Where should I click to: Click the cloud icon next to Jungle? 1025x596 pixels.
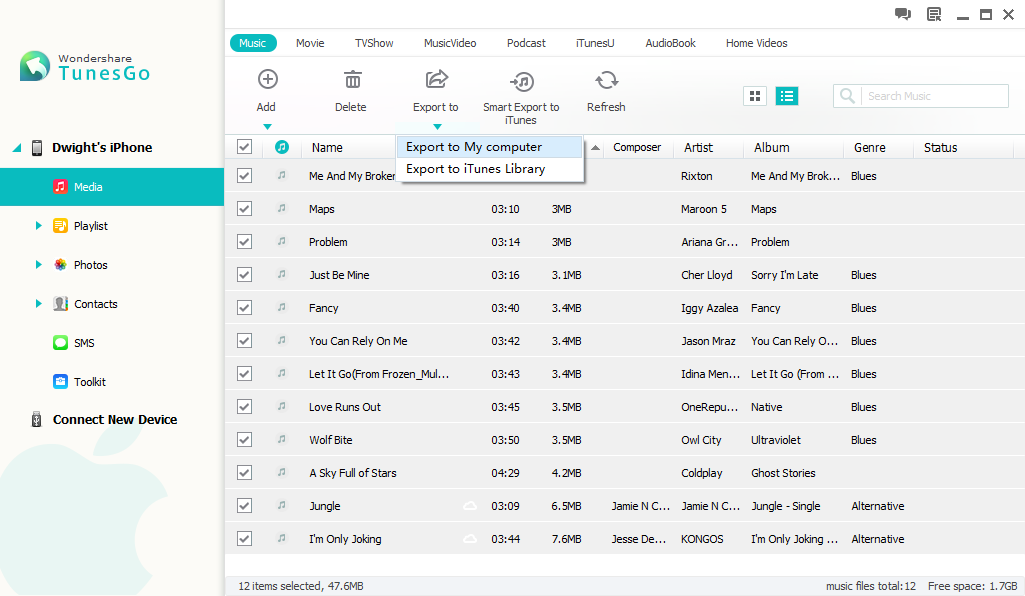point(470,506)
